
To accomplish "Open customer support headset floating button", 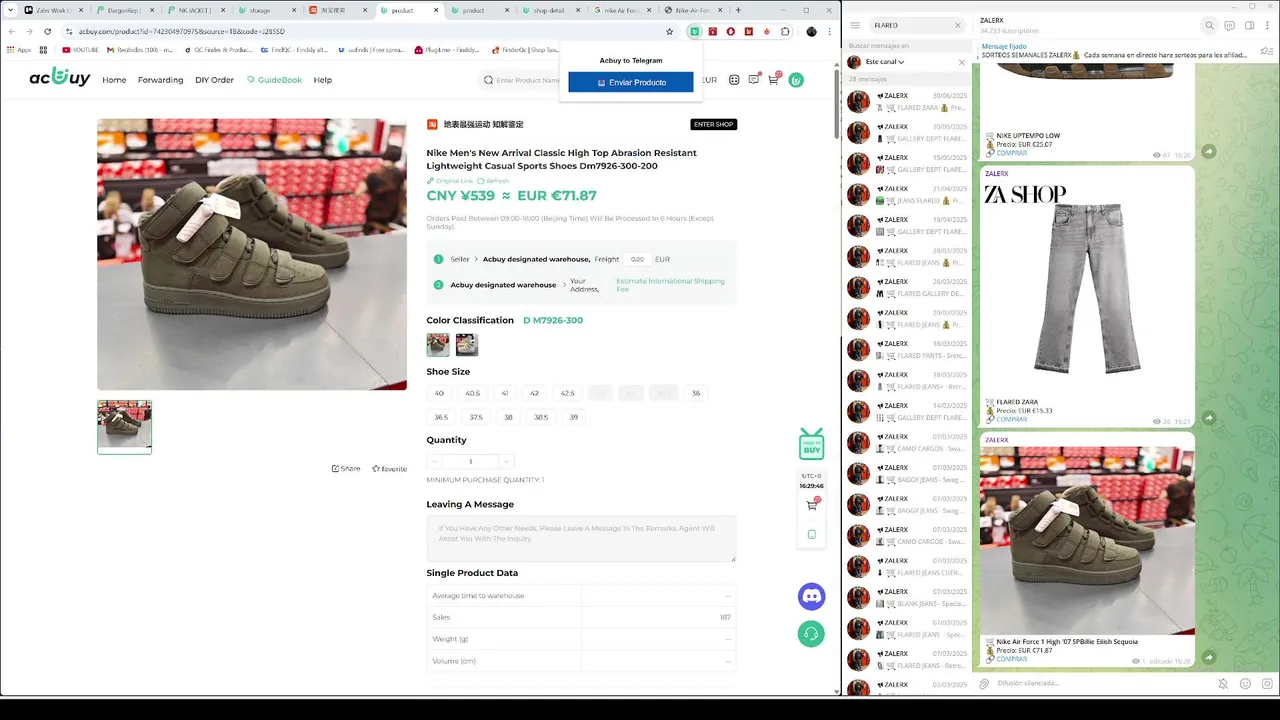I will (811, 634).
